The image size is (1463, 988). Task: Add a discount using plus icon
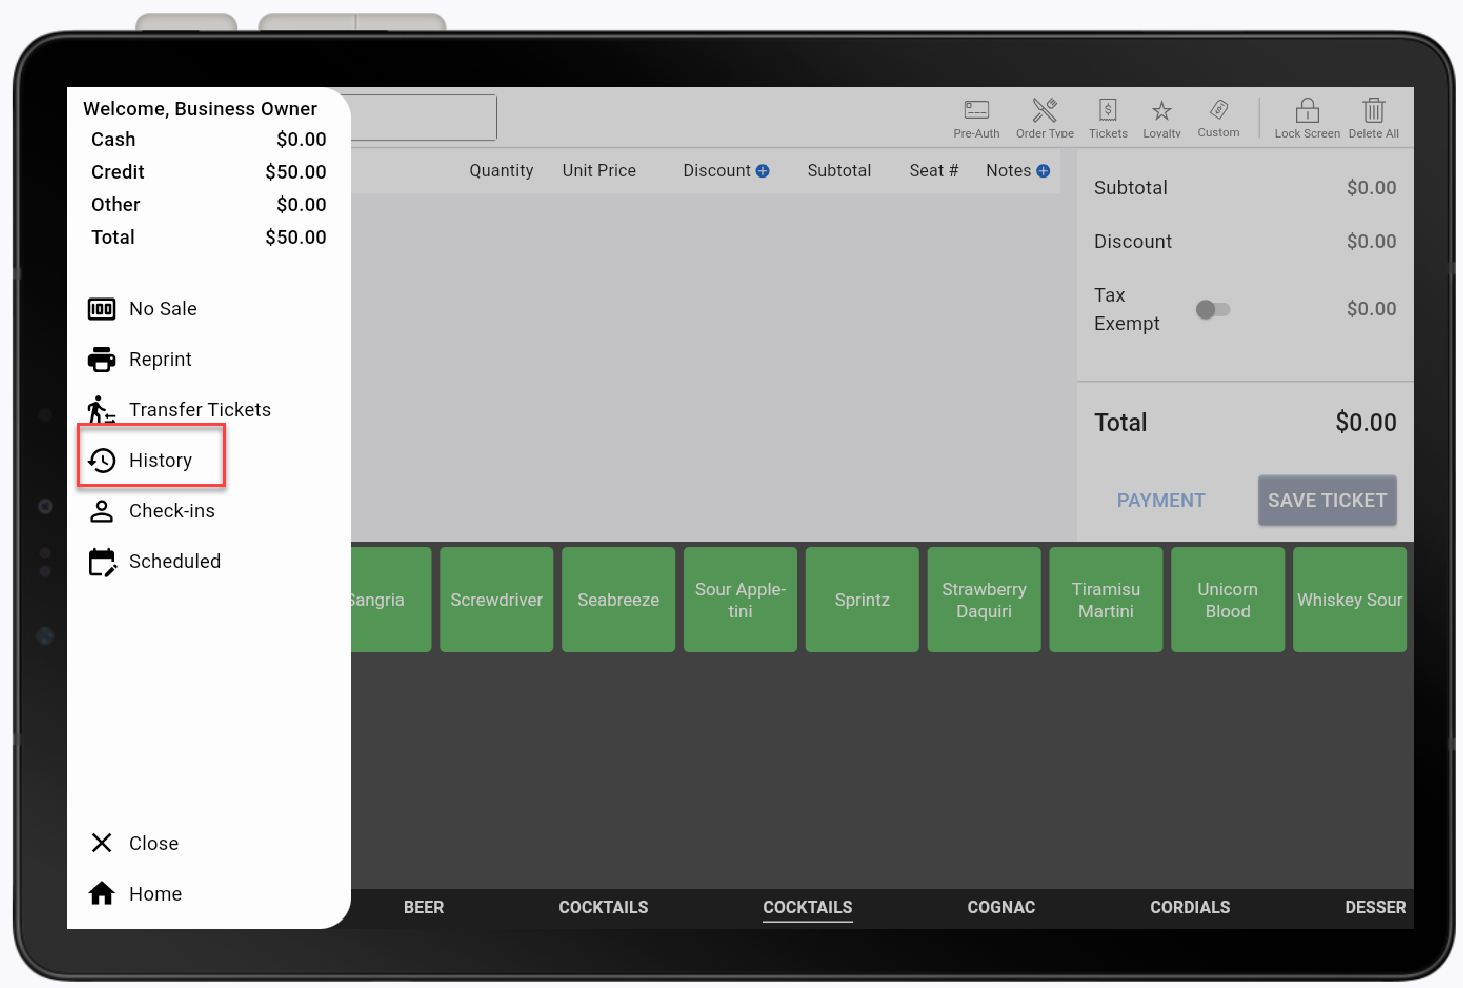click(763, 171)
